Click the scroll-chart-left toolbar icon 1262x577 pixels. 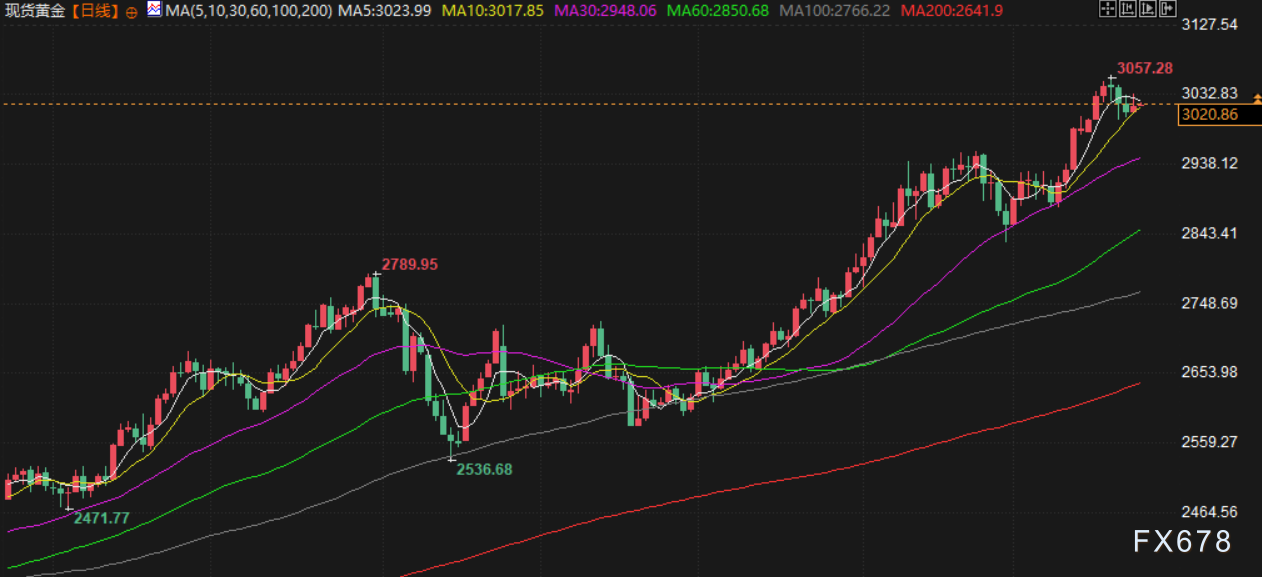[x=1126, y=10]
